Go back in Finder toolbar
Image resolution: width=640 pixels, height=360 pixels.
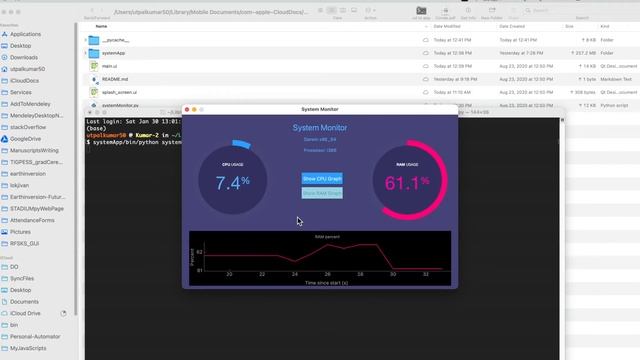[92, 11]
